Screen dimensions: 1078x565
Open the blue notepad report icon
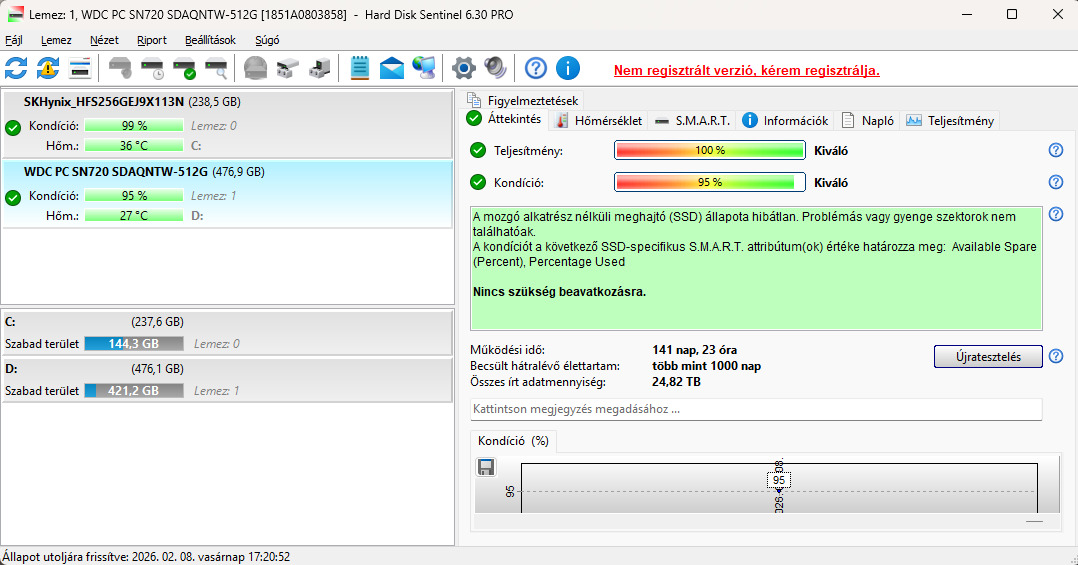pyautogui.click(x=360, y=68)
